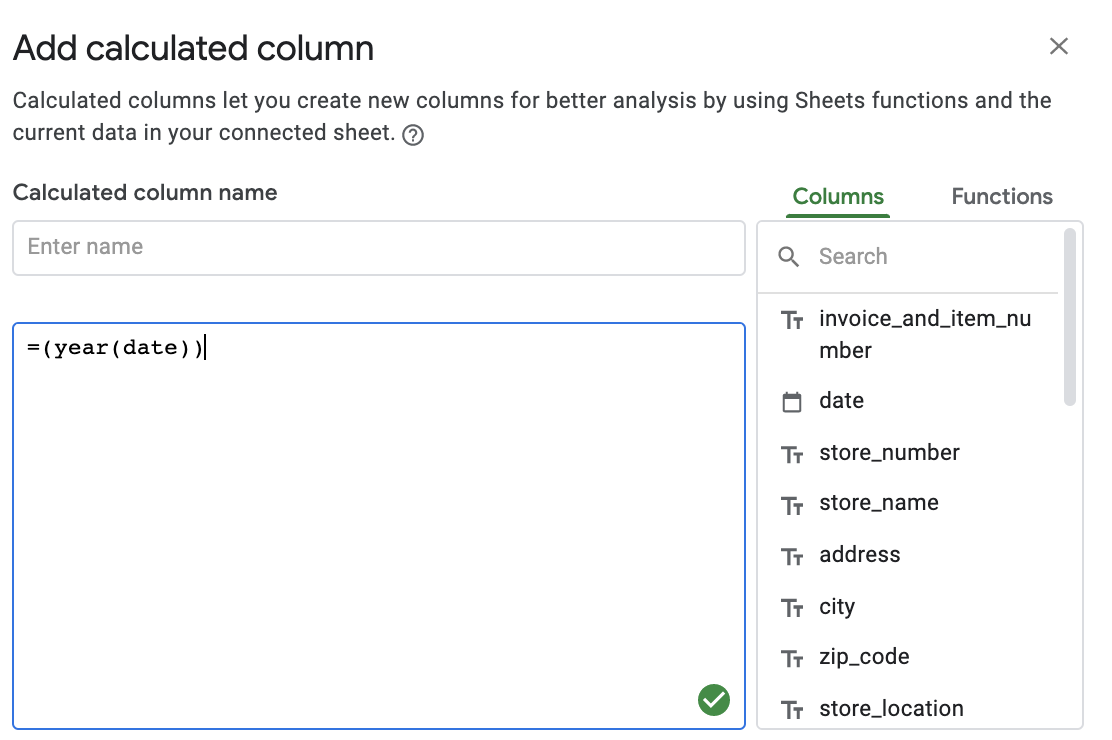Click the green formula valid checkmark
The height and width of the screenshot is (740, 1112).
714,700
